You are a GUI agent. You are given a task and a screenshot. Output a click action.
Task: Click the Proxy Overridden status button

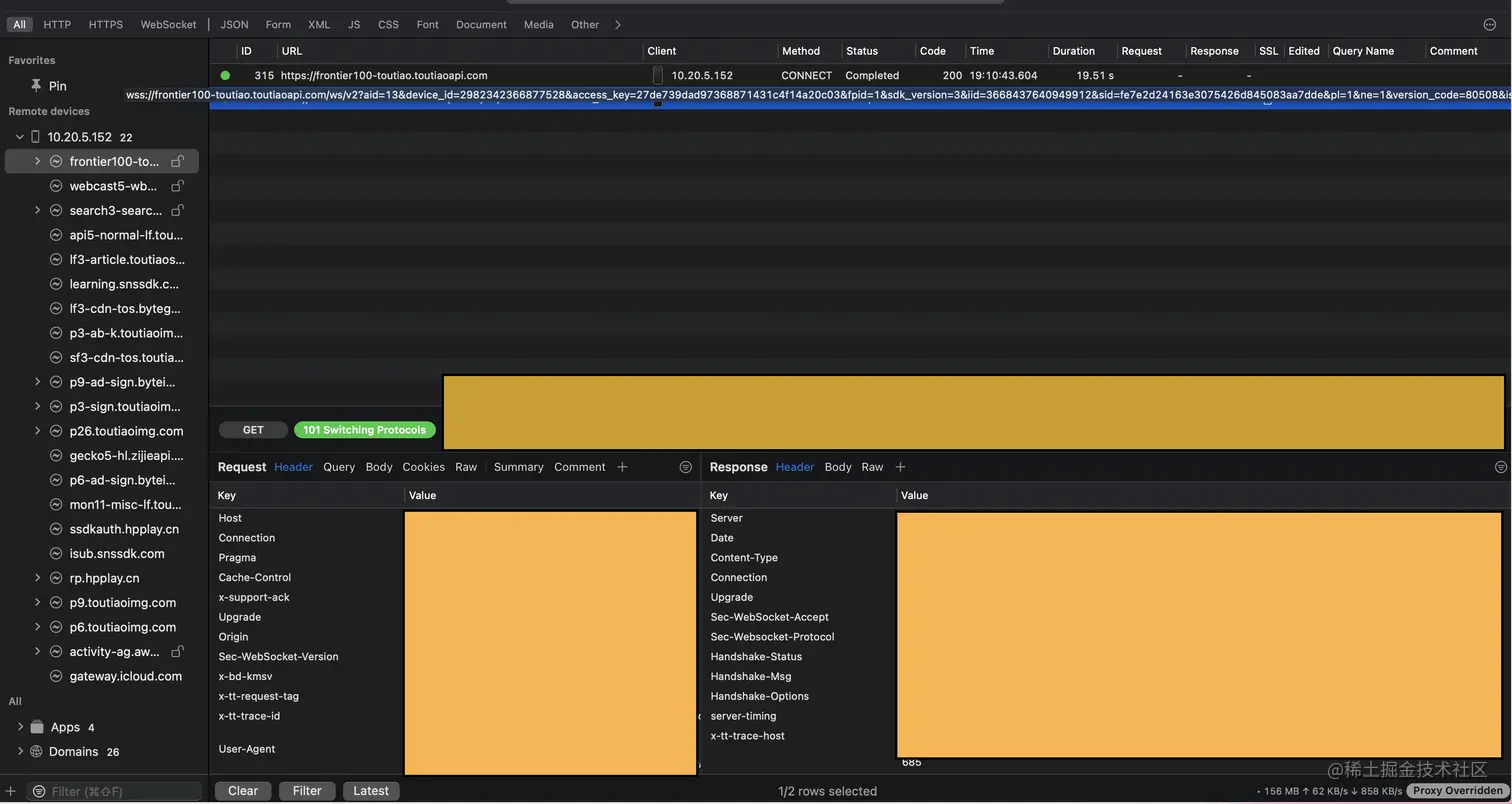(x=1457, y=791)
